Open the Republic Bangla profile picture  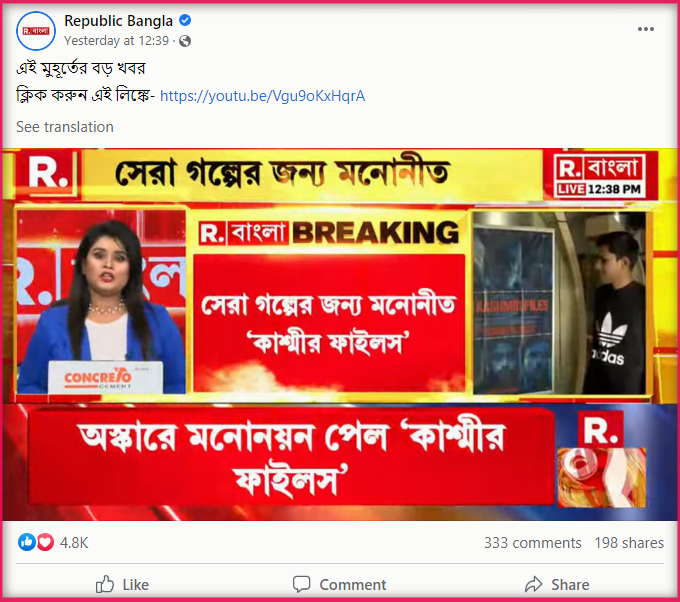36,31
